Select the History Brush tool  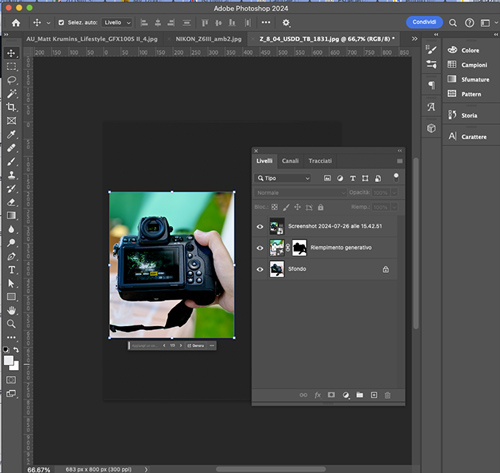(11, 189)
